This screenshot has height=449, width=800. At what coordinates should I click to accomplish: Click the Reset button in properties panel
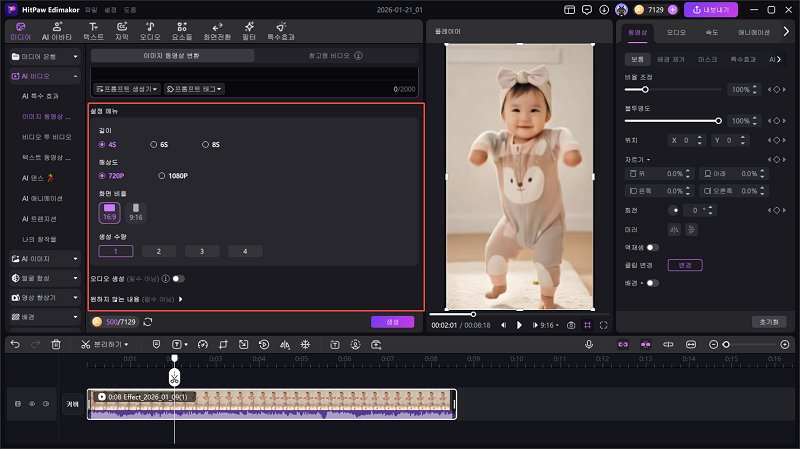coord(769,322)
